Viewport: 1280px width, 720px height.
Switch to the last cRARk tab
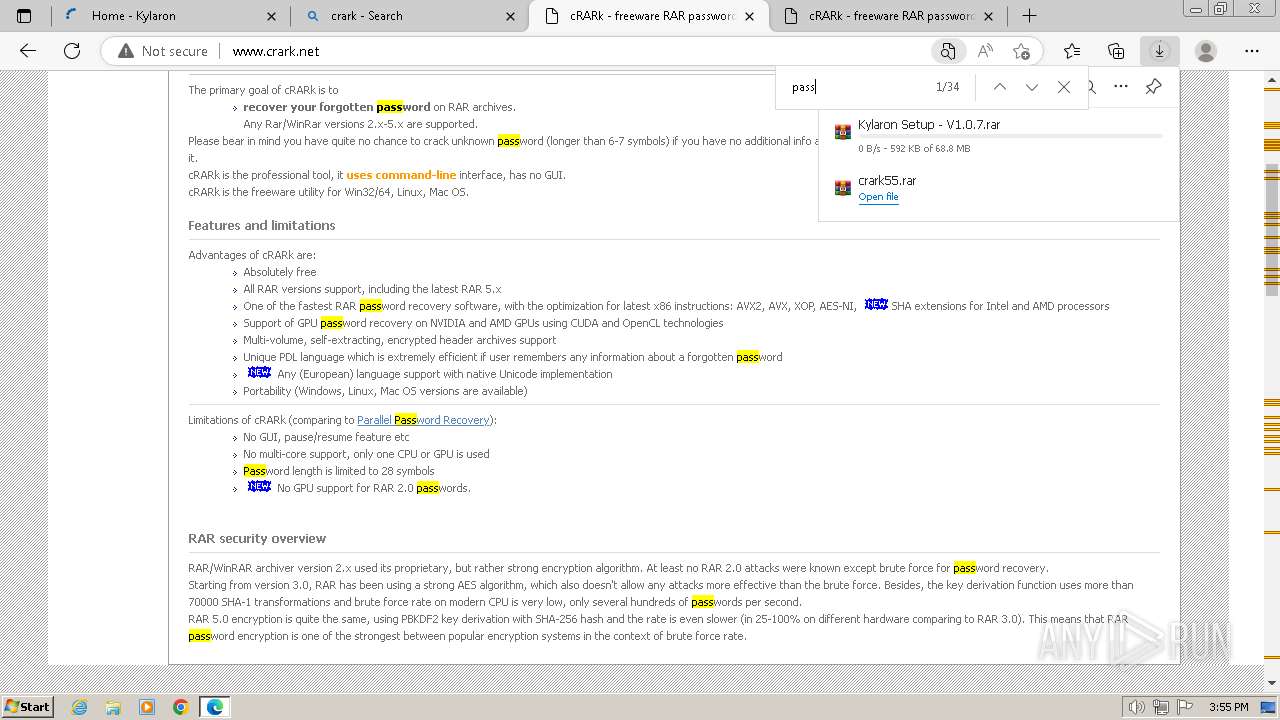point(891,15)
